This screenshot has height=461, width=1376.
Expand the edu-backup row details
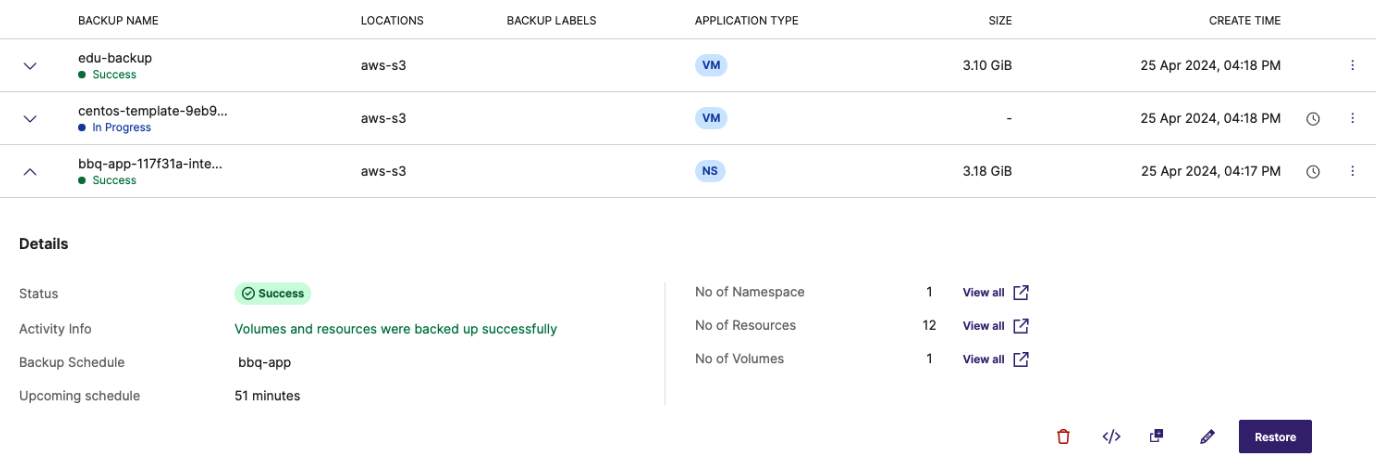click(x=30, y=66)
